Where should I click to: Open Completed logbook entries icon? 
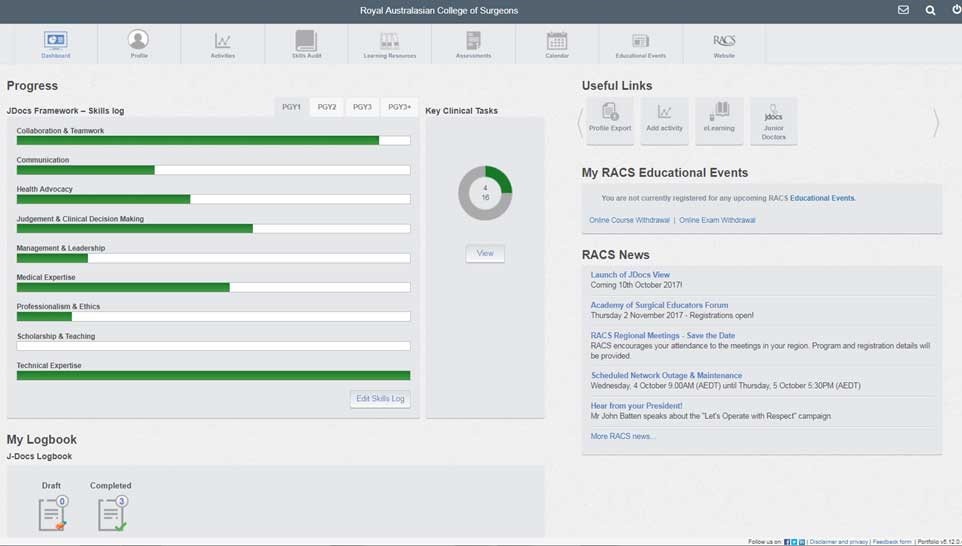(x=112, y=513)
